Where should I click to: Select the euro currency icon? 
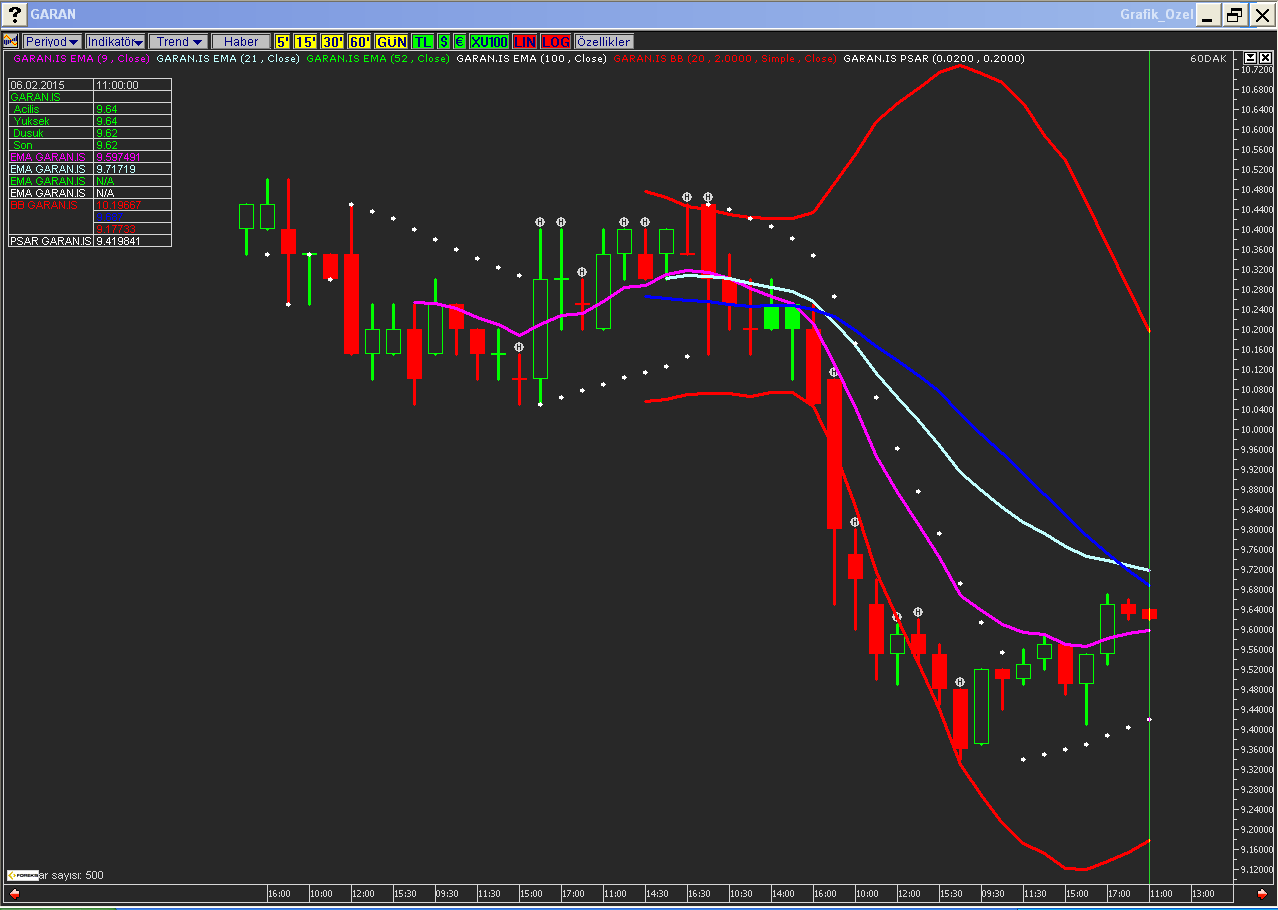459,41
